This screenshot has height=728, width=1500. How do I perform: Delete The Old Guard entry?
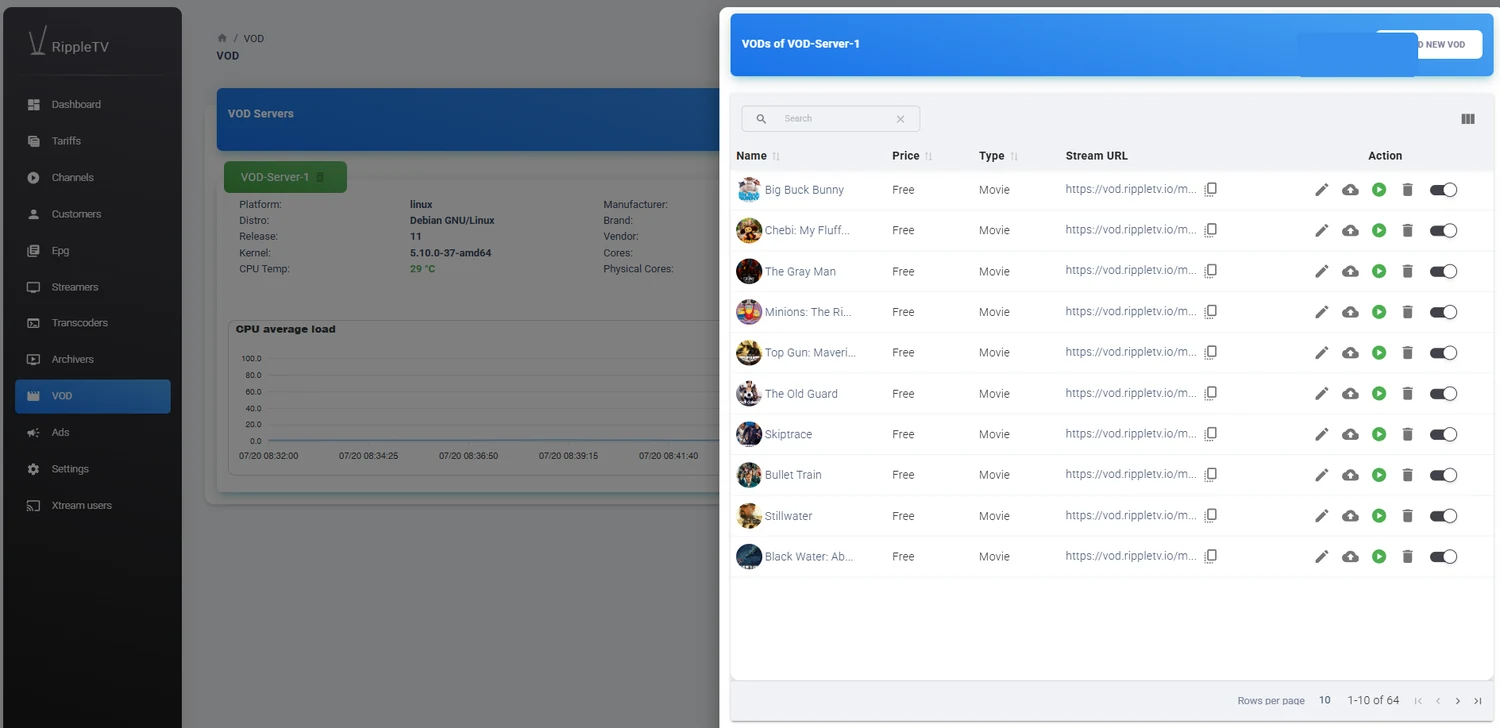1408,394
